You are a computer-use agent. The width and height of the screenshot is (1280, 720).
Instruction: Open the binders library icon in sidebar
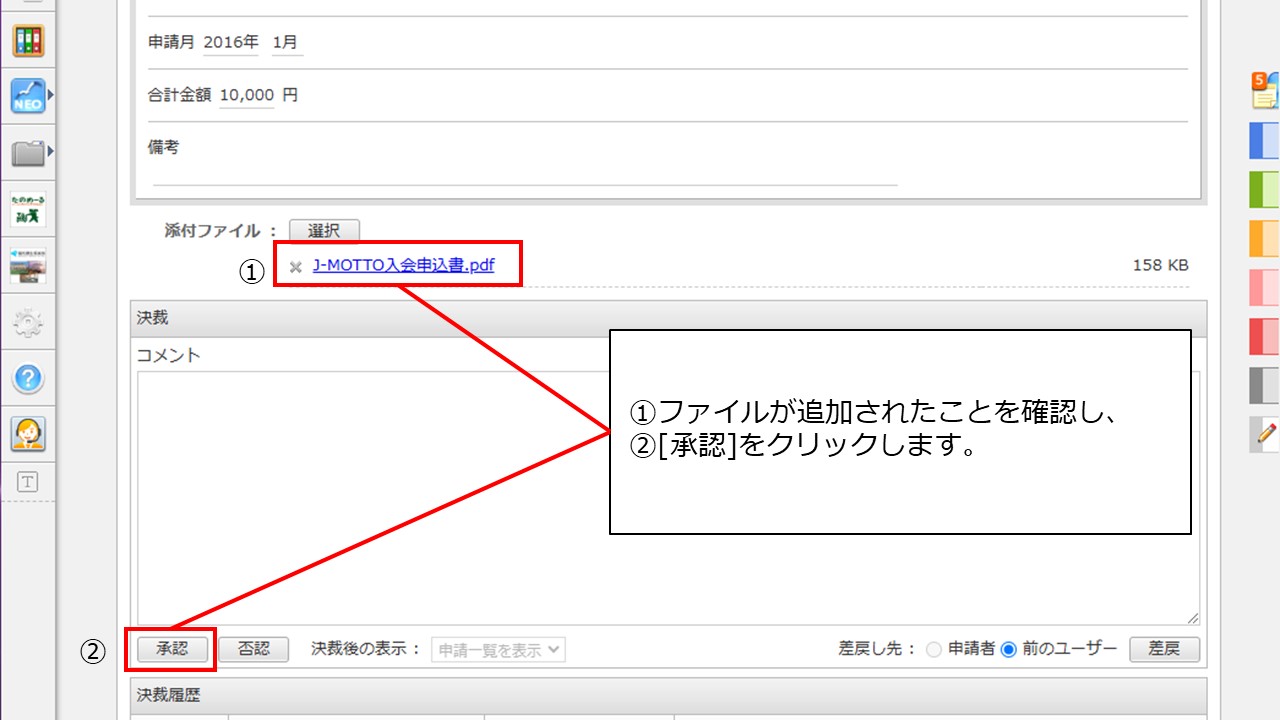point(28,41)
